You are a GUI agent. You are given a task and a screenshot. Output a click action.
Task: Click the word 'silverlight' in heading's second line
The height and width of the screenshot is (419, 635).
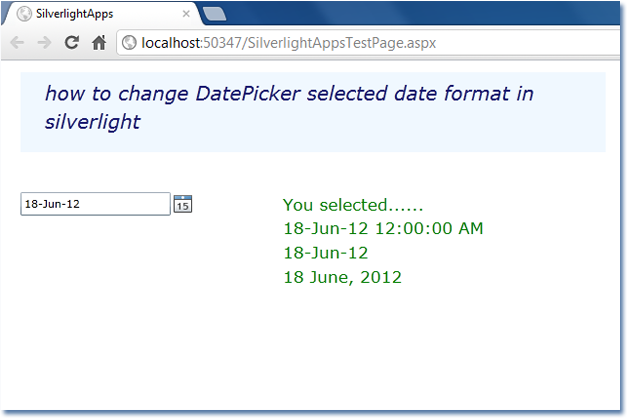point(92,122)
